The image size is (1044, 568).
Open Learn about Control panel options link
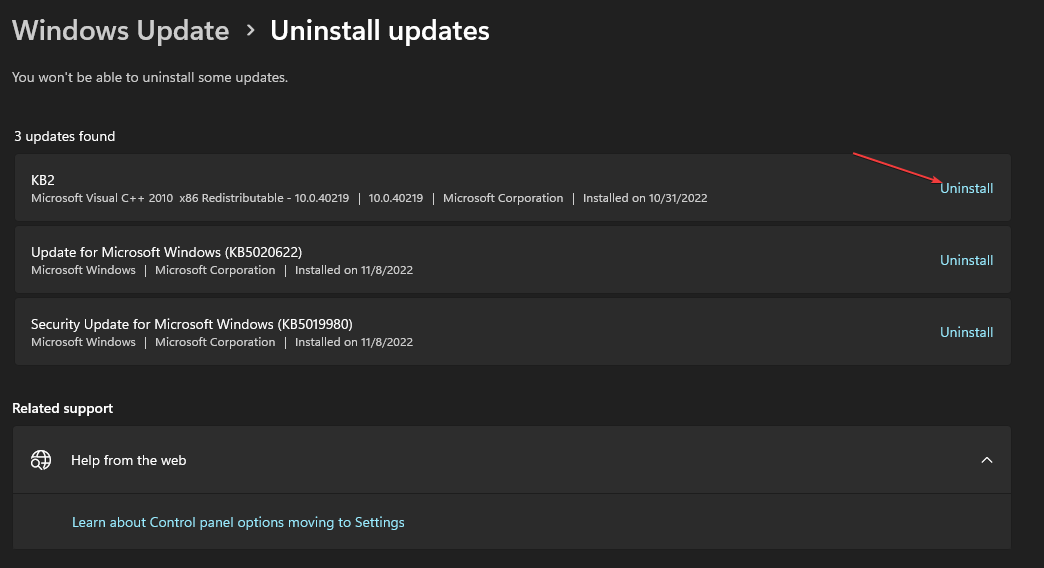tap(238, 522)
